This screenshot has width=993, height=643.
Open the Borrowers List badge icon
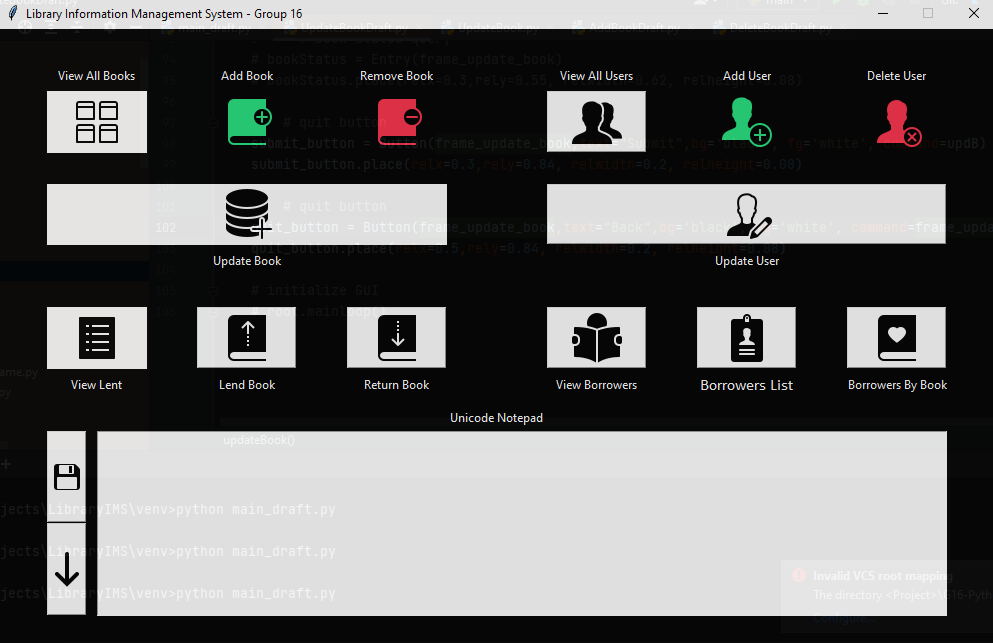coord(746,337)
